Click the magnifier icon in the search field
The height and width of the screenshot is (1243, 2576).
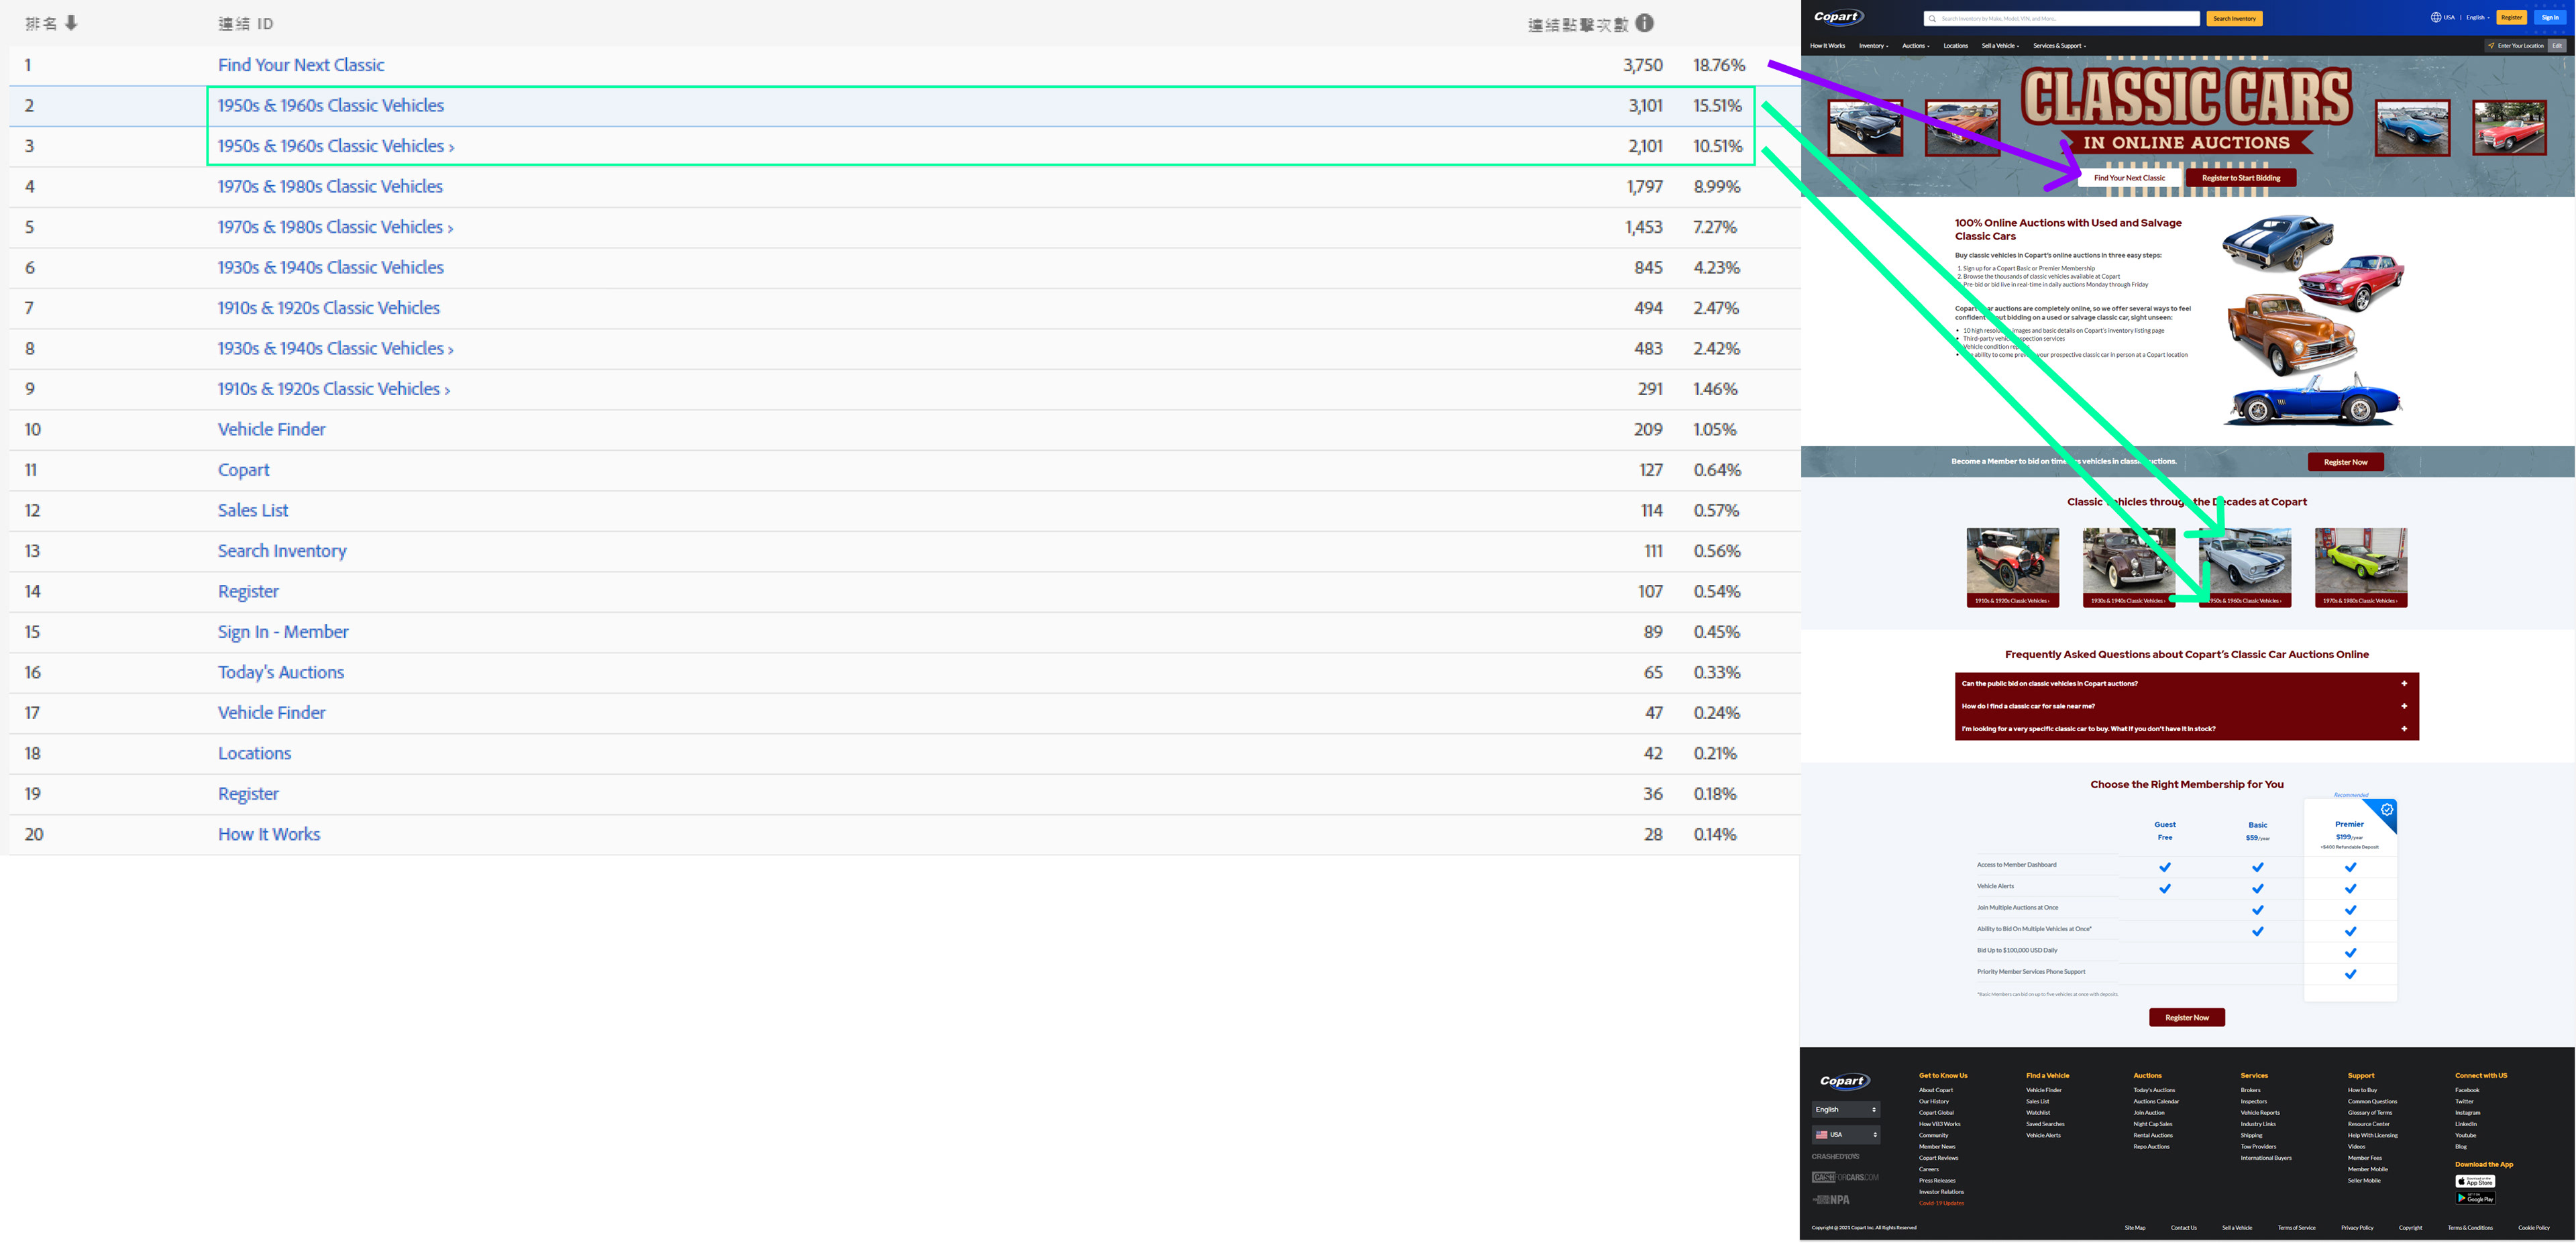pos(1932,19)
